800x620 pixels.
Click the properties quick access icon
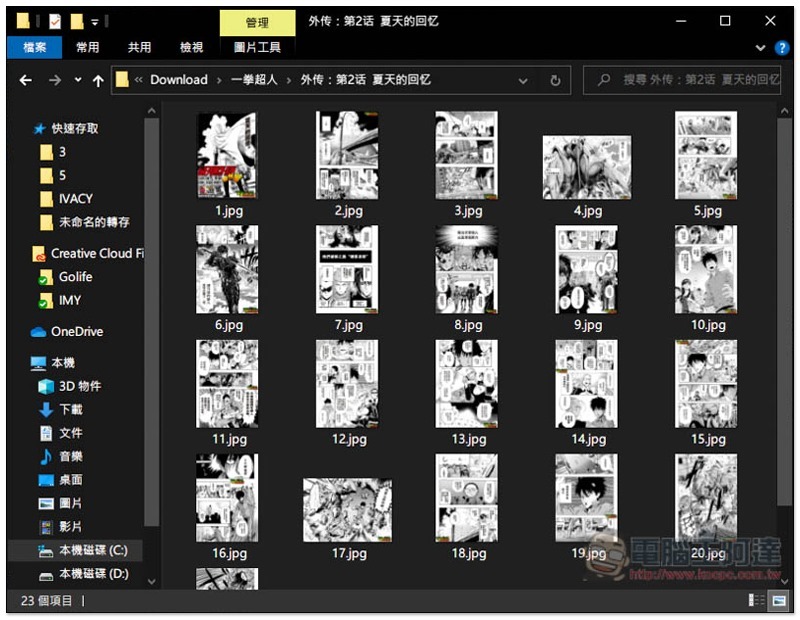point(55,21)
